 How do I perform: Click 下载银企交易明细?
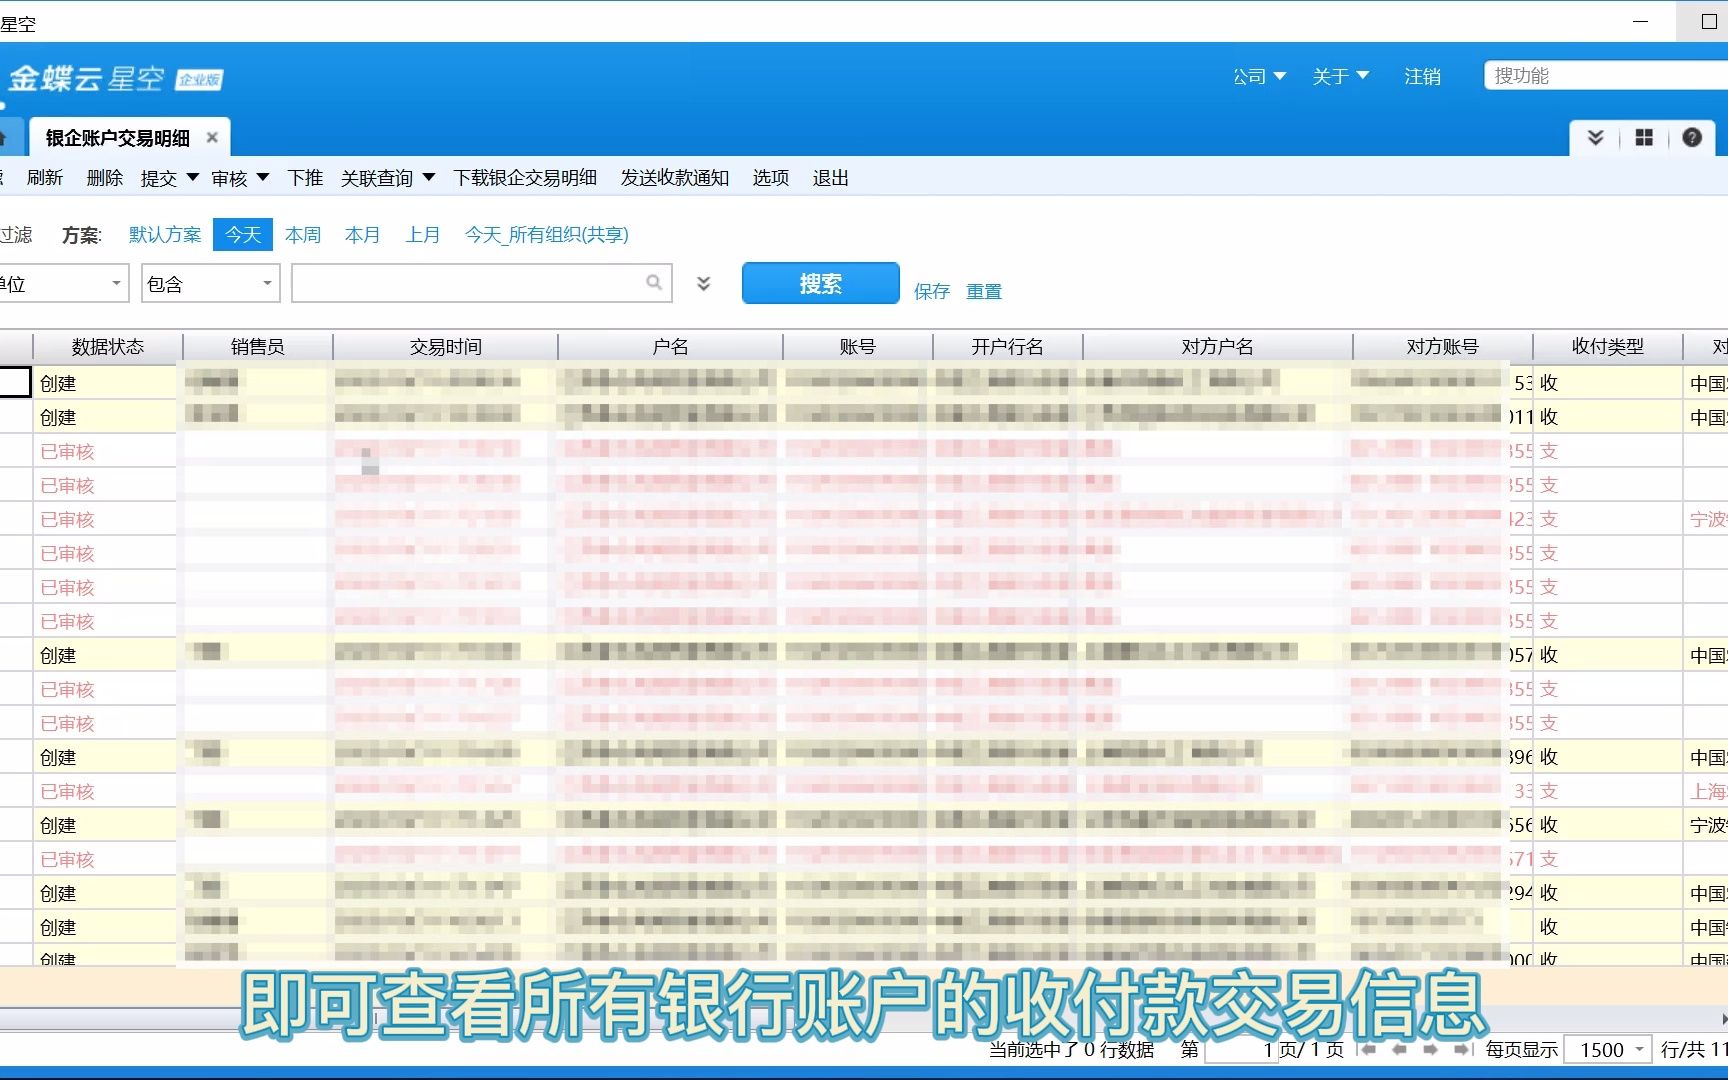click(x=525, y=178)
